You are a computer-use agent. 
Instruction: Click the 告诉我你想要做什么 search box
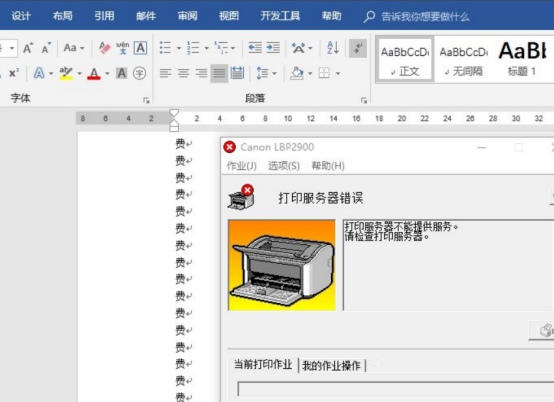click(425, 17)
